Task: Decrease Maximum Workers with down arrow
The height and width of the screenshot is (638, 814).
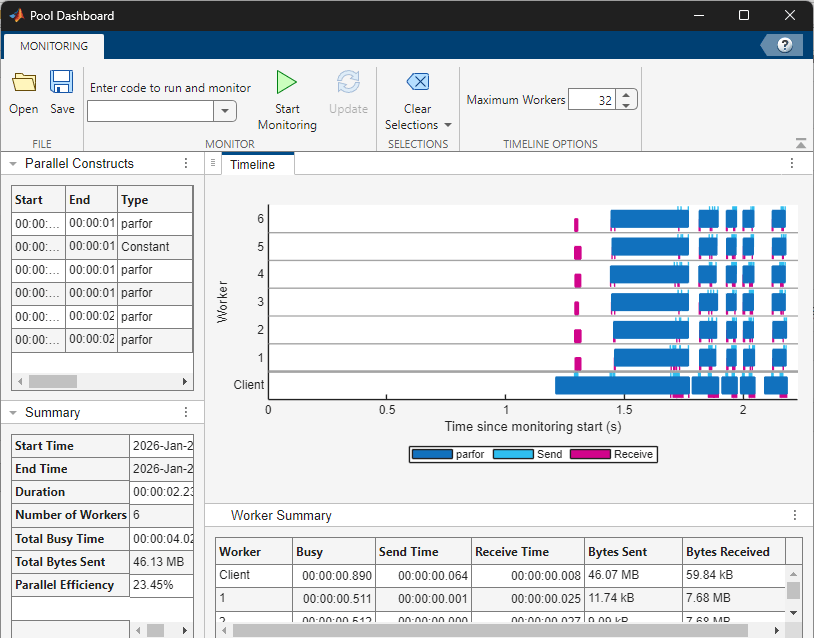Action: pyautogui.click(x=626, y=105)
